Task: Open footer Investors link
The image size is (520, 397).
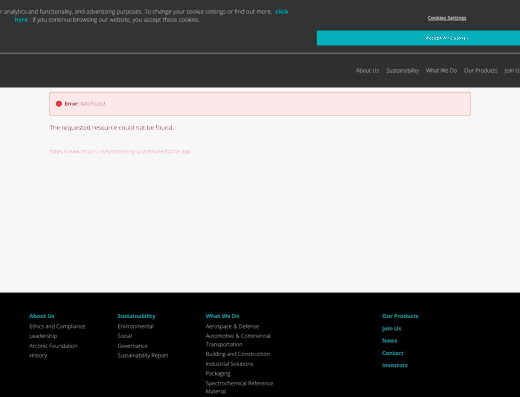Action: pos(395,365)
